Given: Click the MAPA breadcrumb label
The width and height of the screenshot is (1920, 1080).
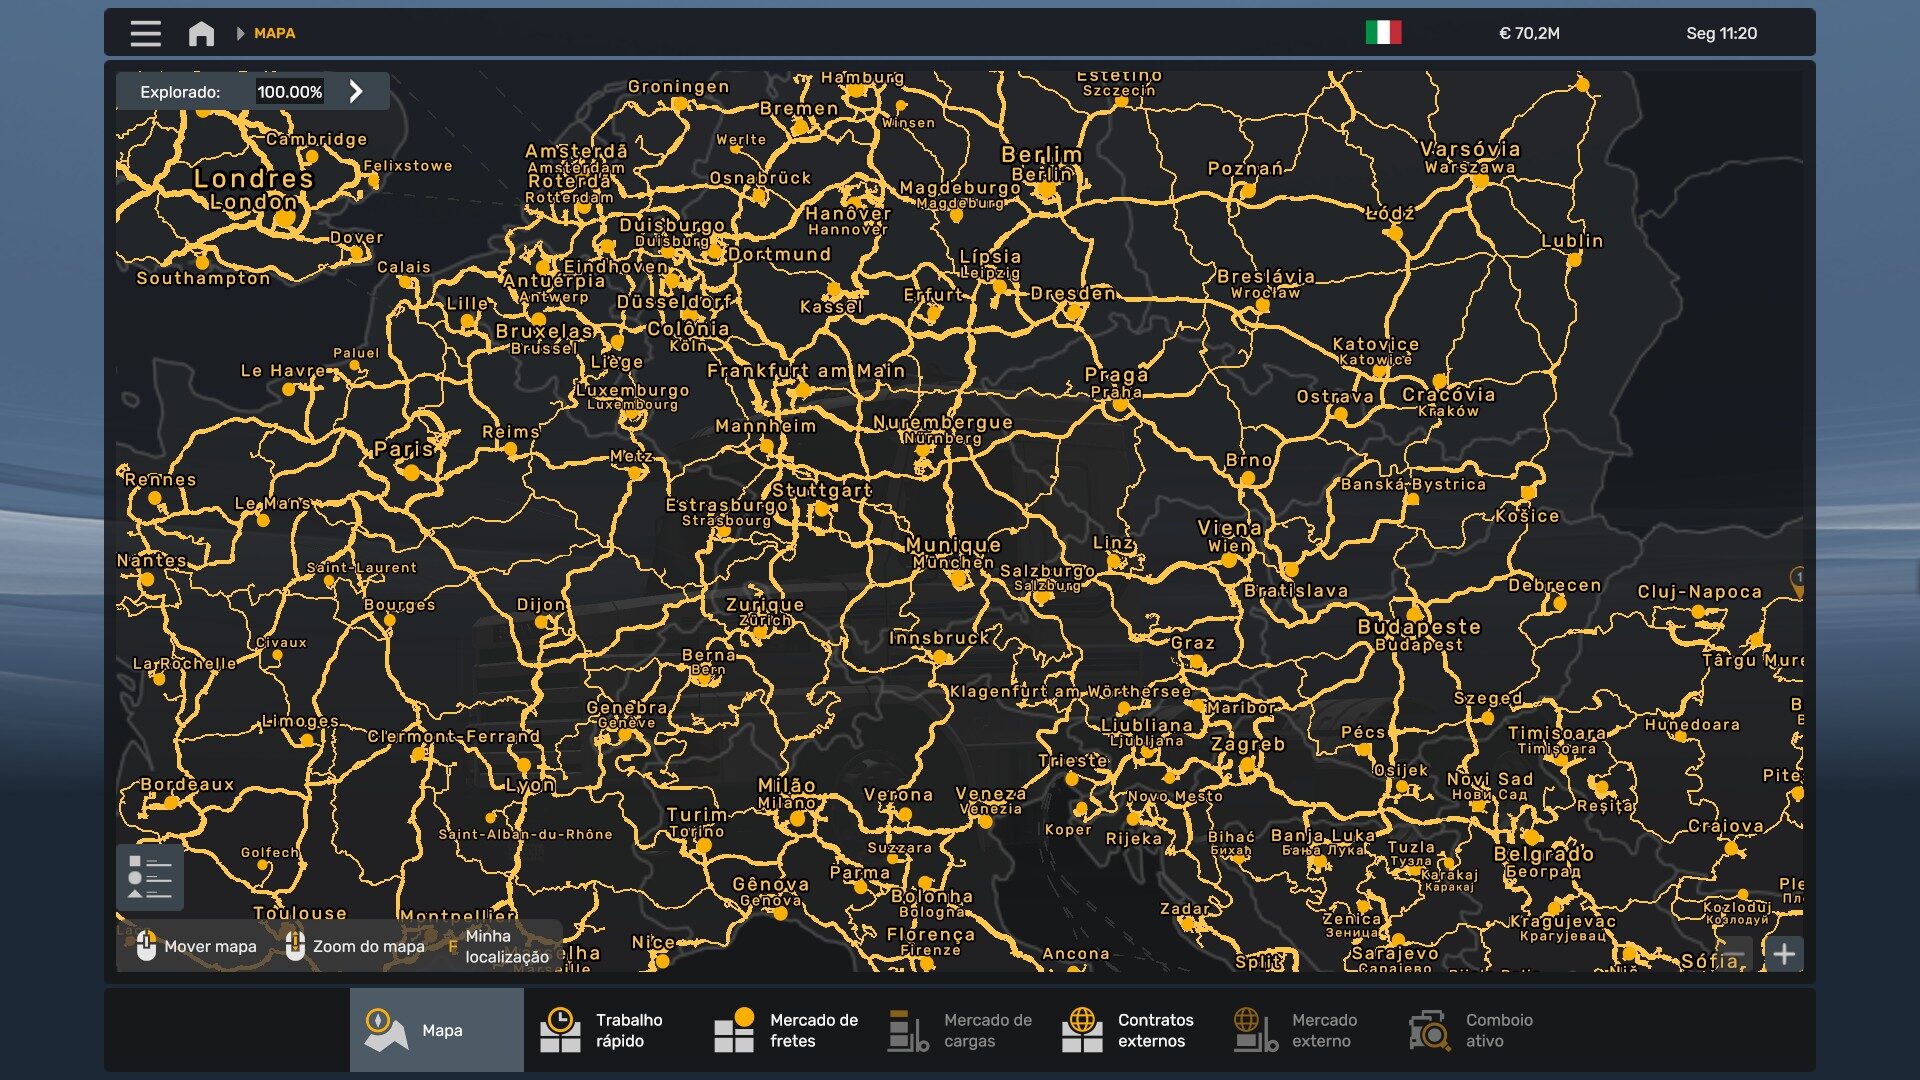Looking at the screenshot, I should [274, 33].
